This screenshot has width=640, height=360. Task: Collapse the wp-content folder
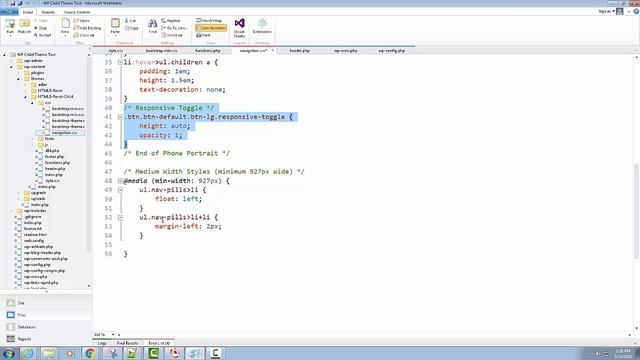11,67
